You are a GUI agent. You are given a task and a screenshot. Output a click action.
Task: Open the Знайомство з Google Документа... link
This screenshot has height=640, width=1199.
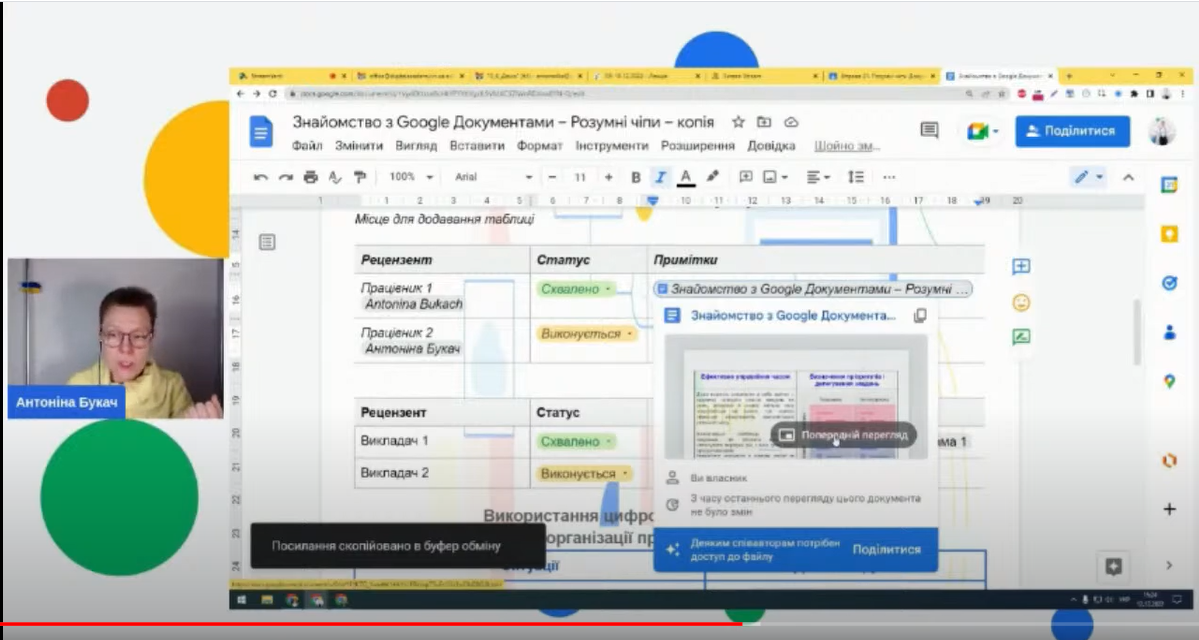793,315
